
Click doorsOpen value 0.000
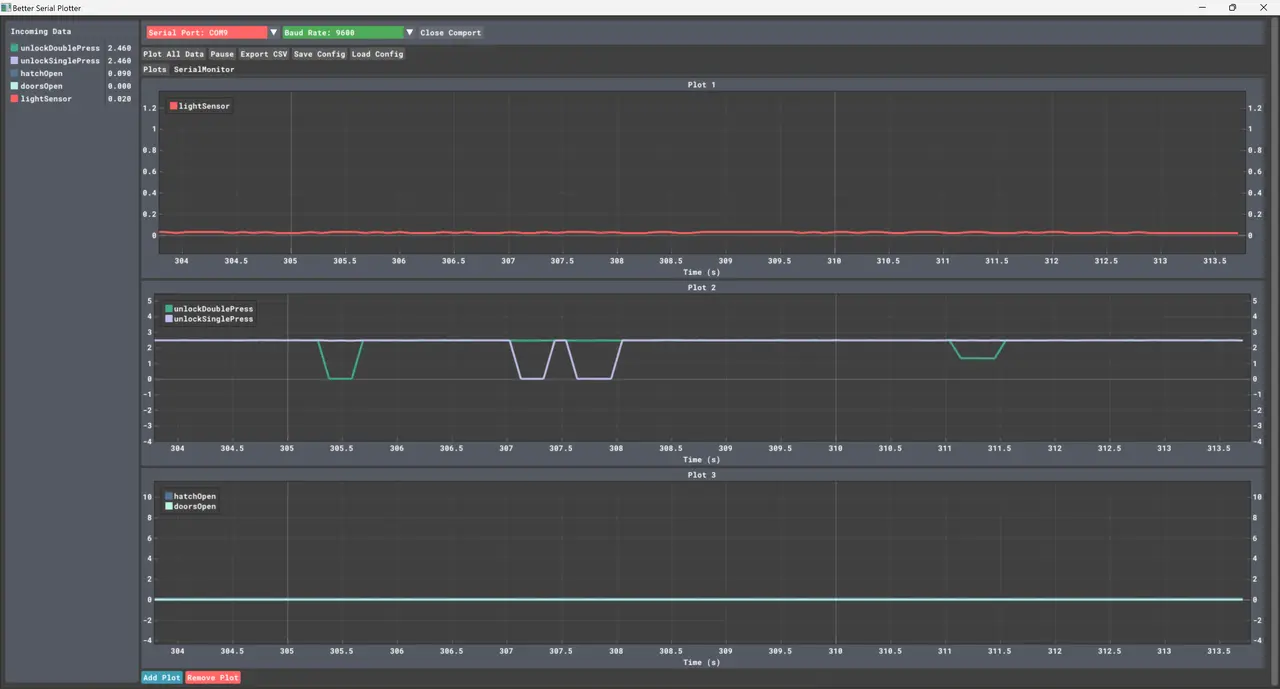[x=119, y=86]
